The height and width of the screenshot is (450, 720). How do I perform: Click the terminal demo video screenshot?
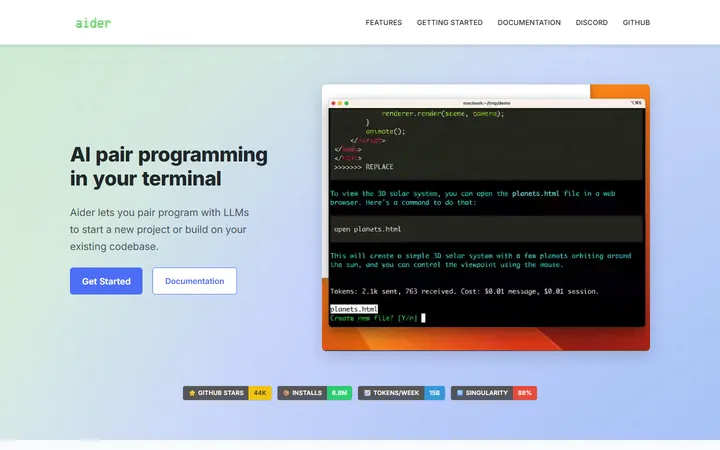[486, 218]
